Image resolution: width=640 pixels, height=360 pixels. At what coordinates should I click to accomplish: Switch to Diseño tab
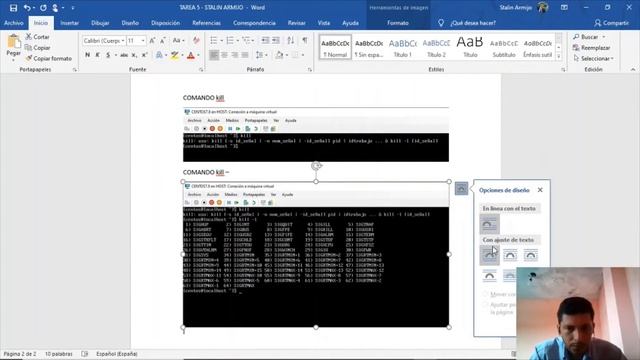[130, 23]
